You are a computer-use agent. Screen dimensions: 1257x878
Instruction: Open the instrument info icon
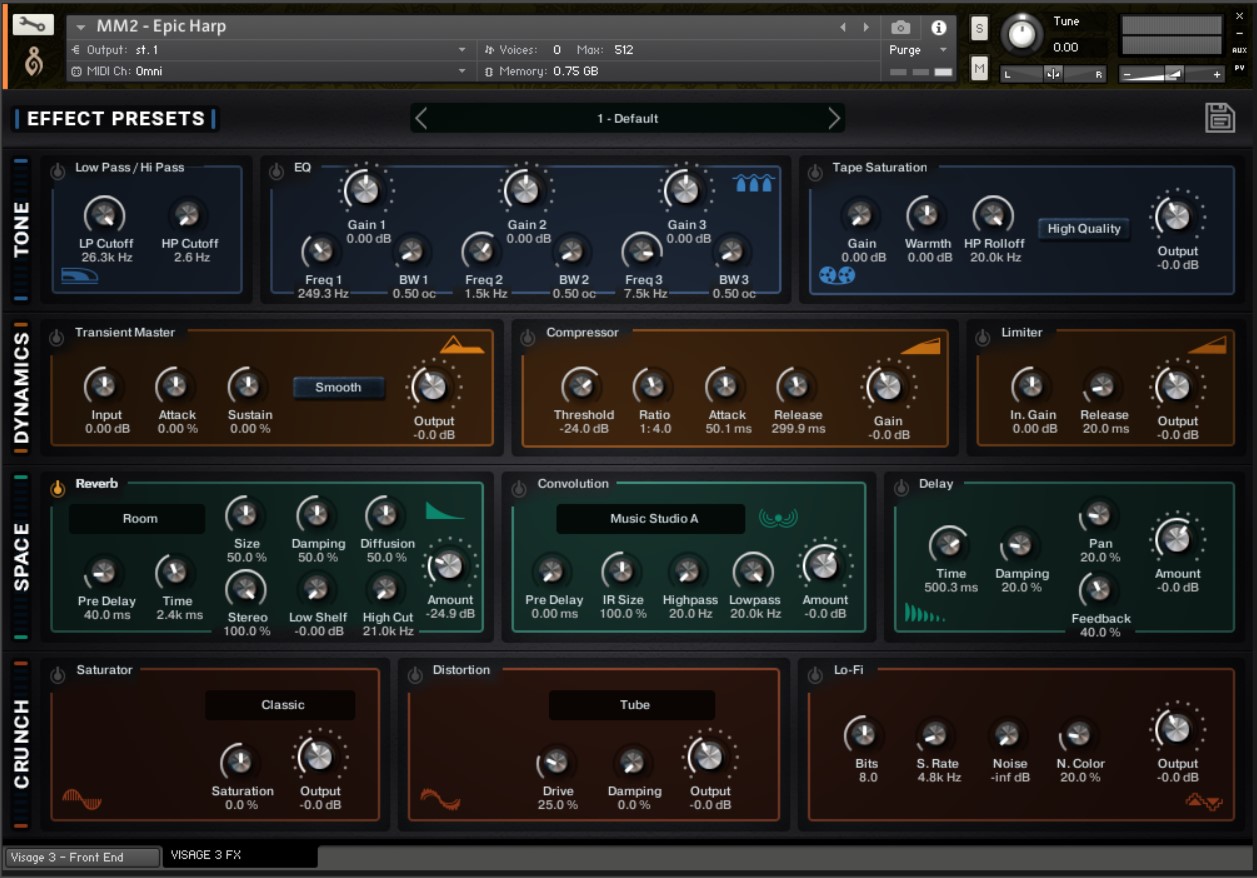pos(938,27)
